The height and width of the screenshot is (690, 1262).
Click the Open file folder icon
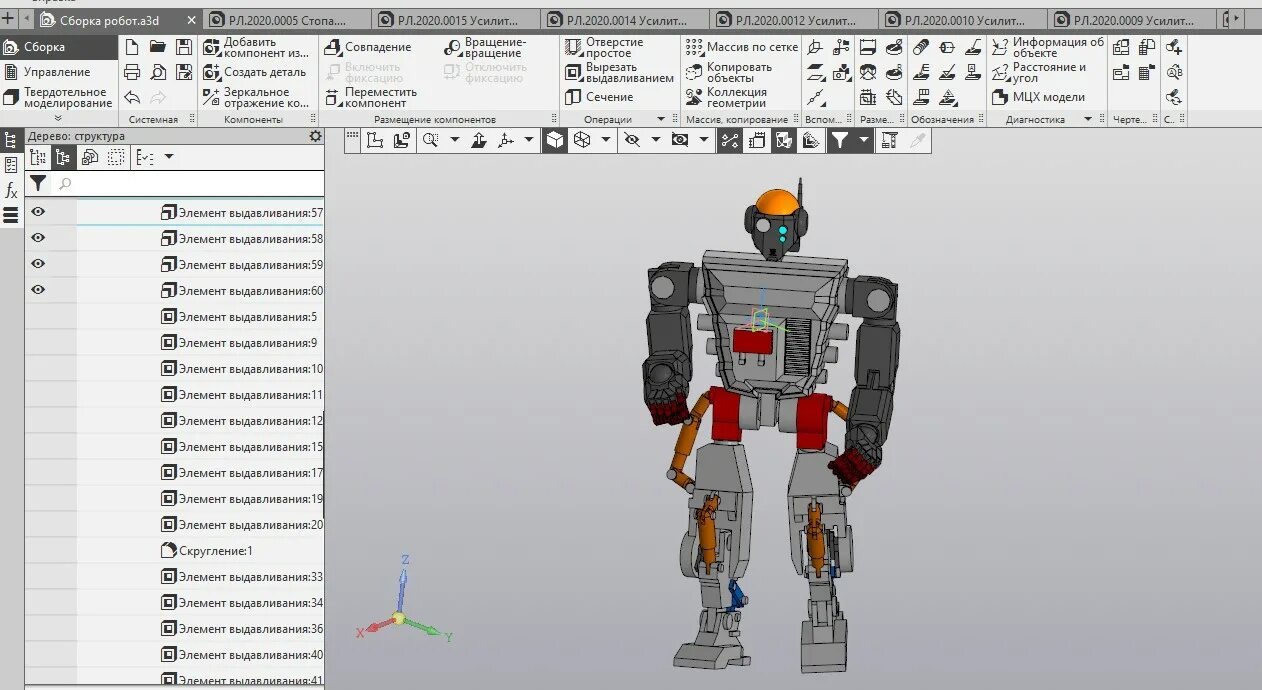158,46
